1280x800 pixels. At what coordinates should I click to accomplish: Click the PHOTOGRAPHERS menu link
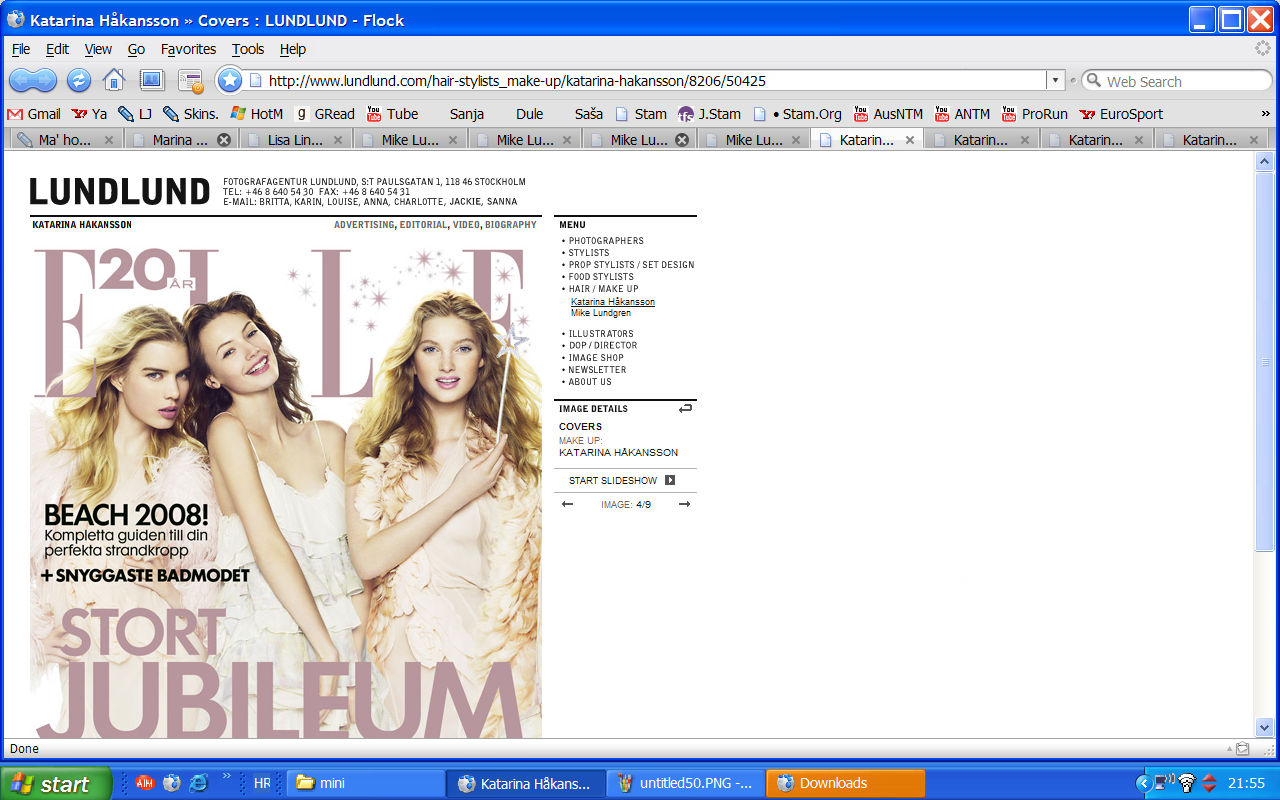coord(606,241)
